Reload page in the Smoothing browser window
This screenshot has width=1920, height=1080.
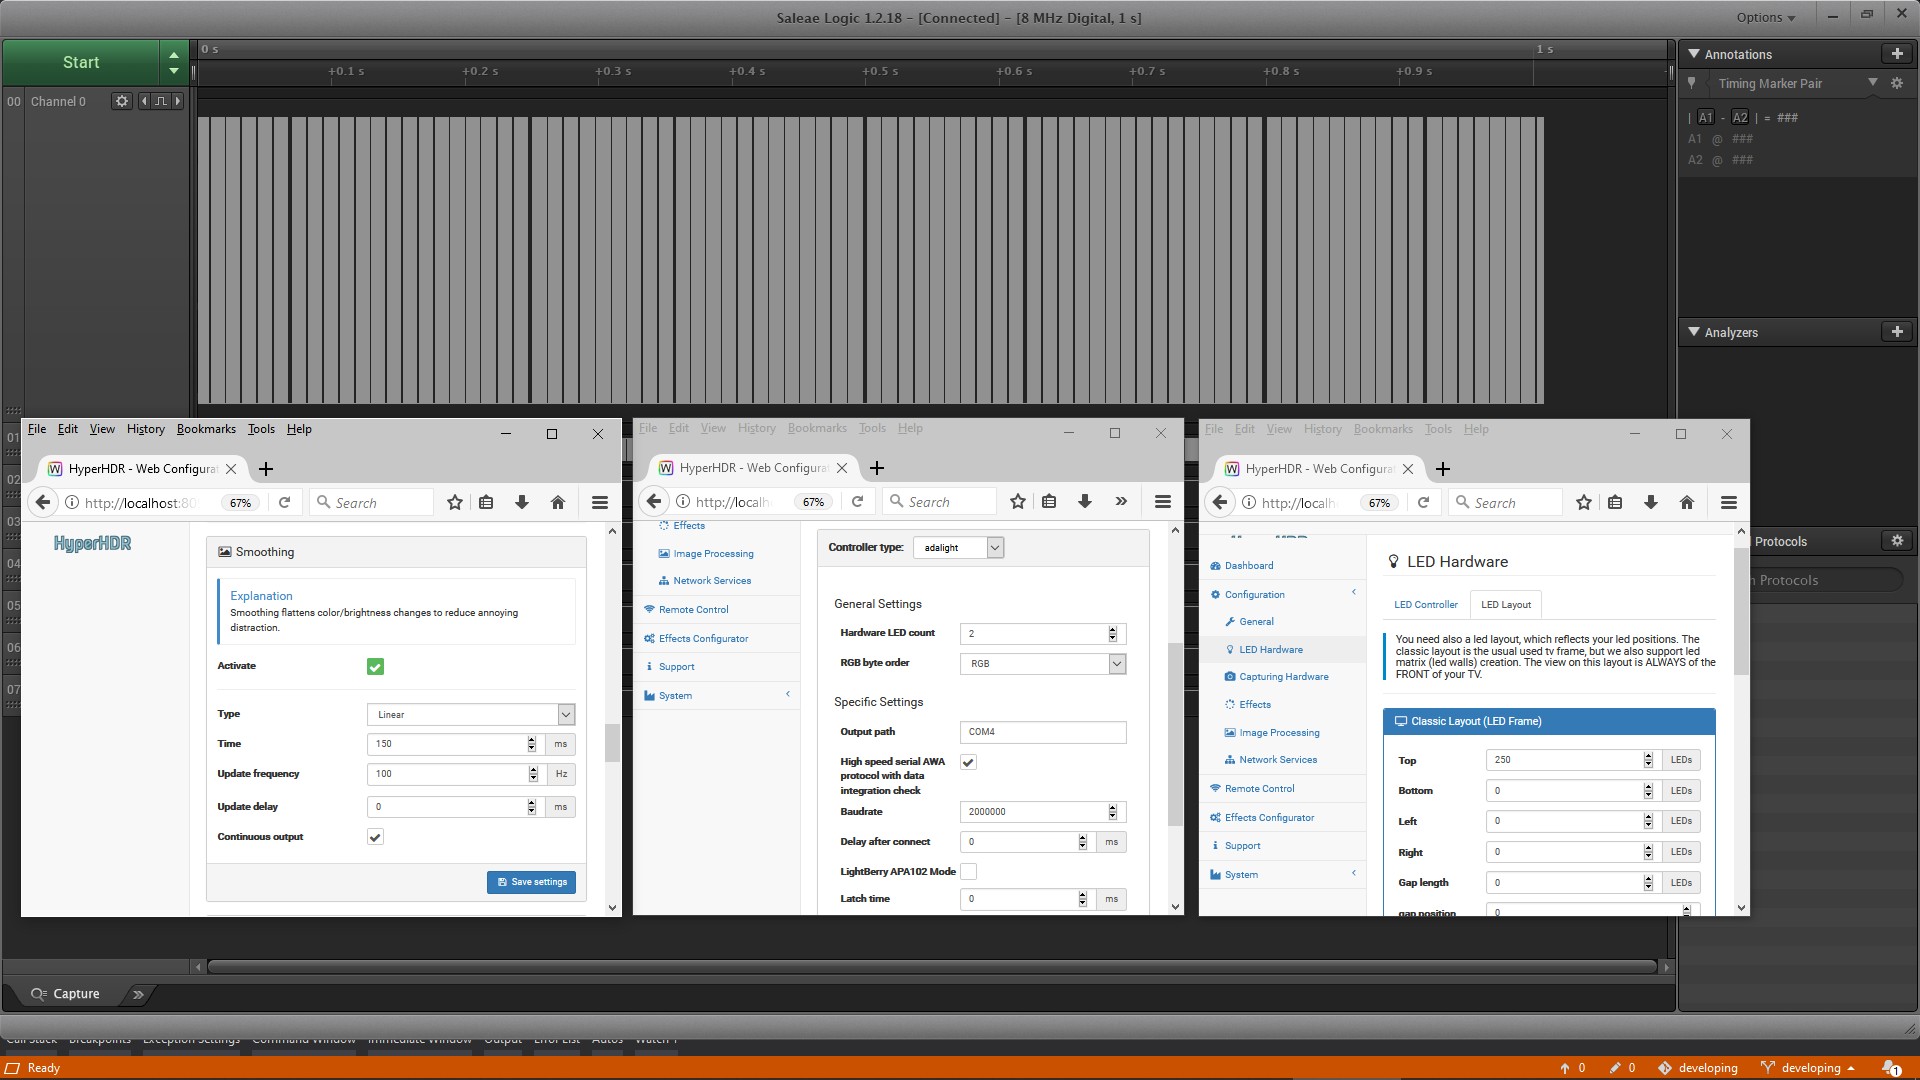pyautogui.click(x=284, y=503)
